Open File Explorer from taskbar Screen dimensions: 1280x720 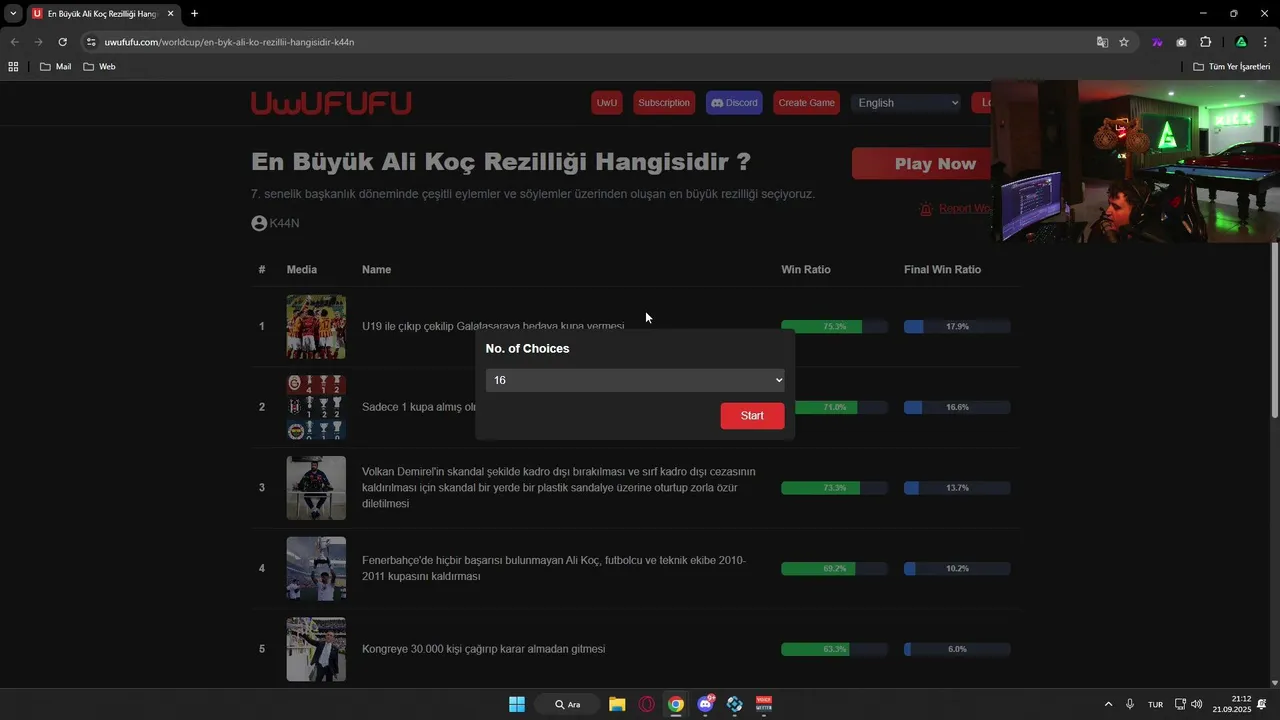click(x=617, y=704)
